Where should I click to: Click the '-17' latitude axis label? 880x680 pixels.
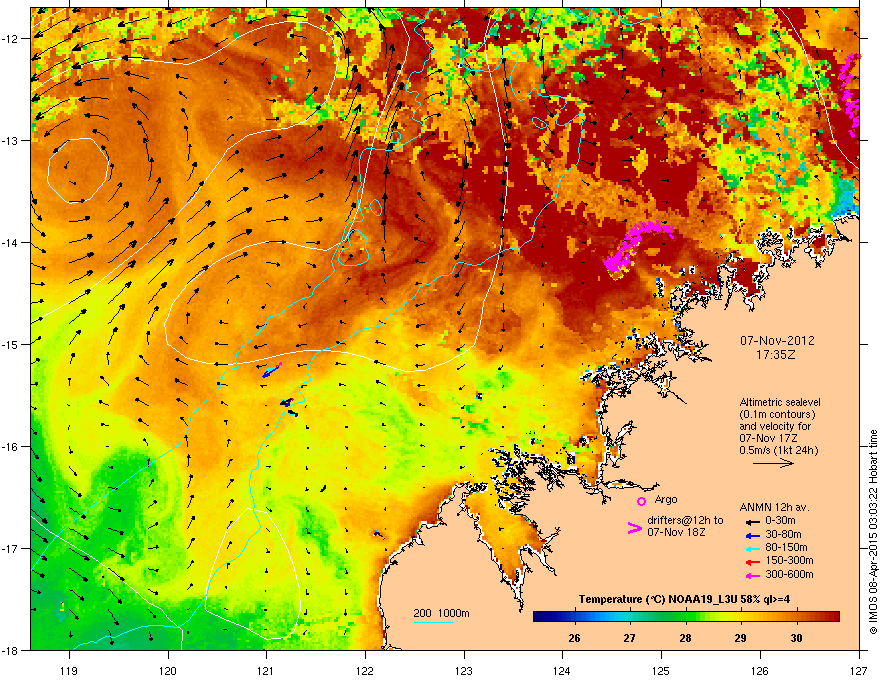[10, 548]
